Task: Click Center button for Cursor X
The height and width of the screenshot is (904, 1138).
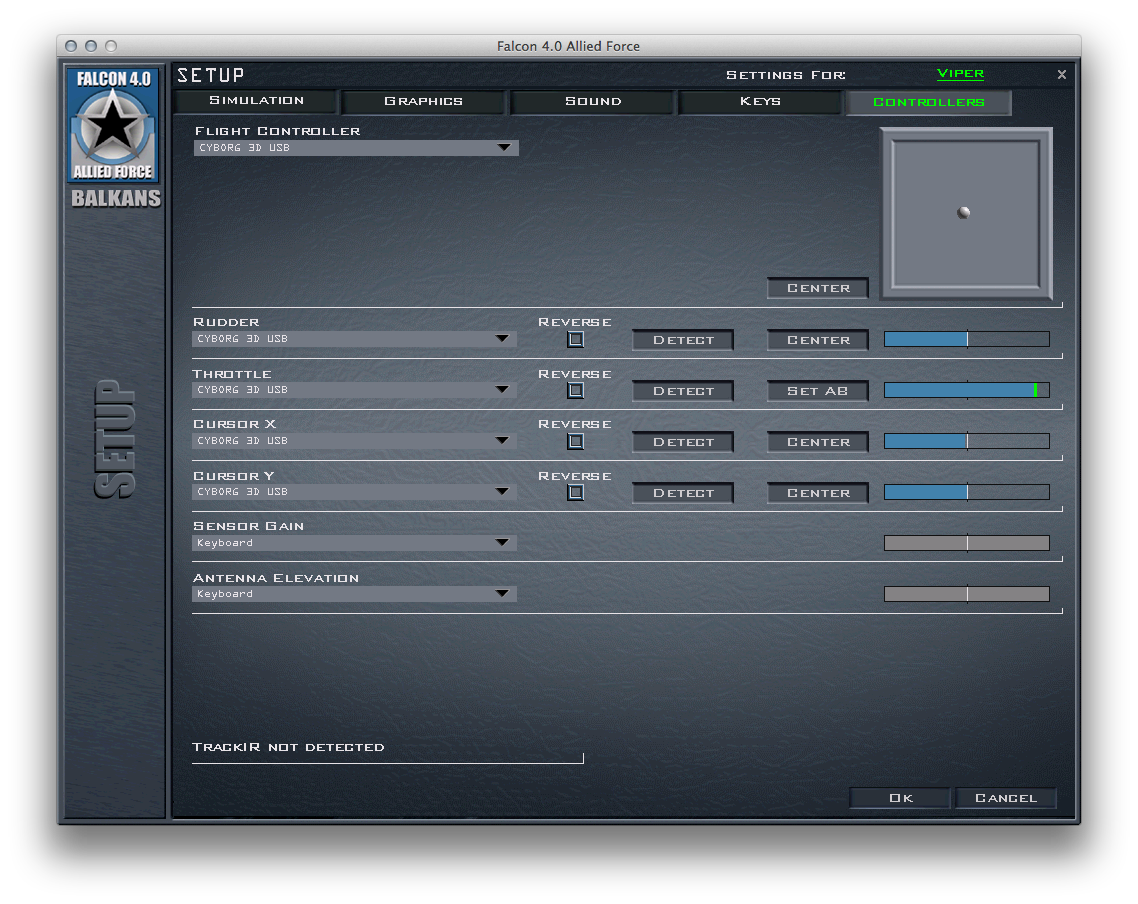Action: coord(818,442)
